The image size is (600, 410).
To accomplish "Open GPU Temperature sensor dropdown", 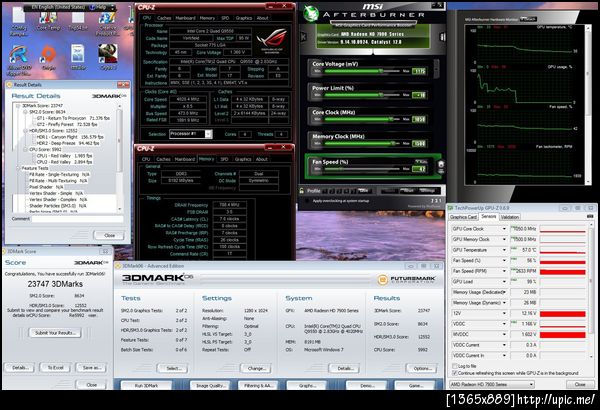I will click(x=504, y=250).
